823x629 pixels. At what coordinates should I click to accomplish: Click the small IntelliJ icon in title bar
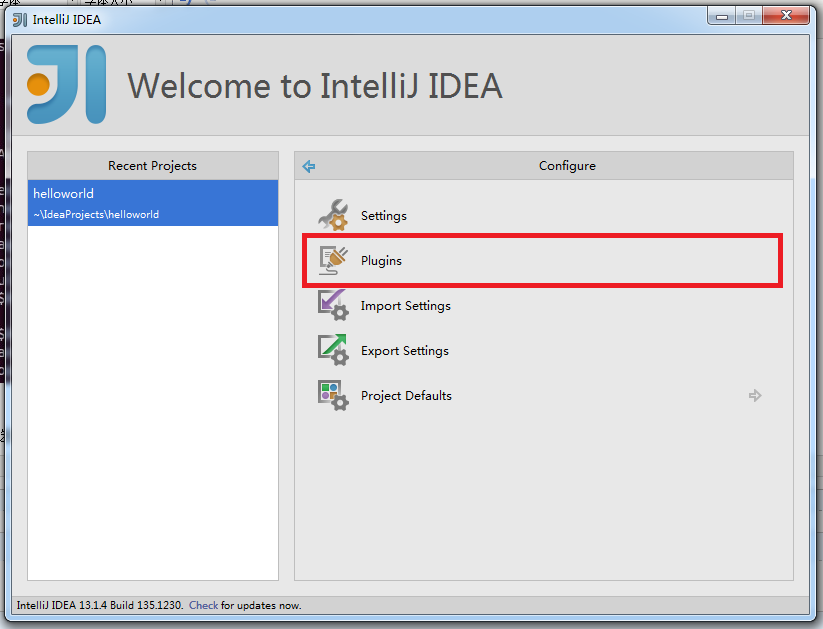point(19,19)
